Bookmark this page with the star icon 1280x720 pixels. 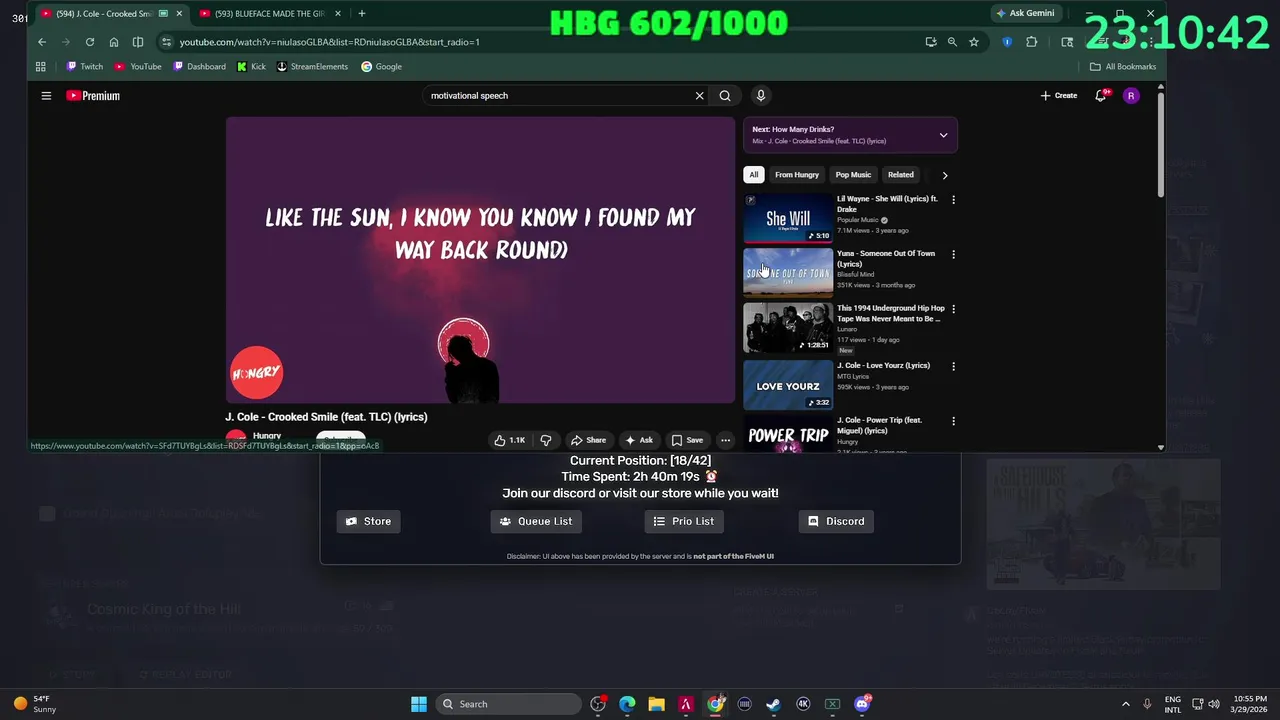[974, 42]
